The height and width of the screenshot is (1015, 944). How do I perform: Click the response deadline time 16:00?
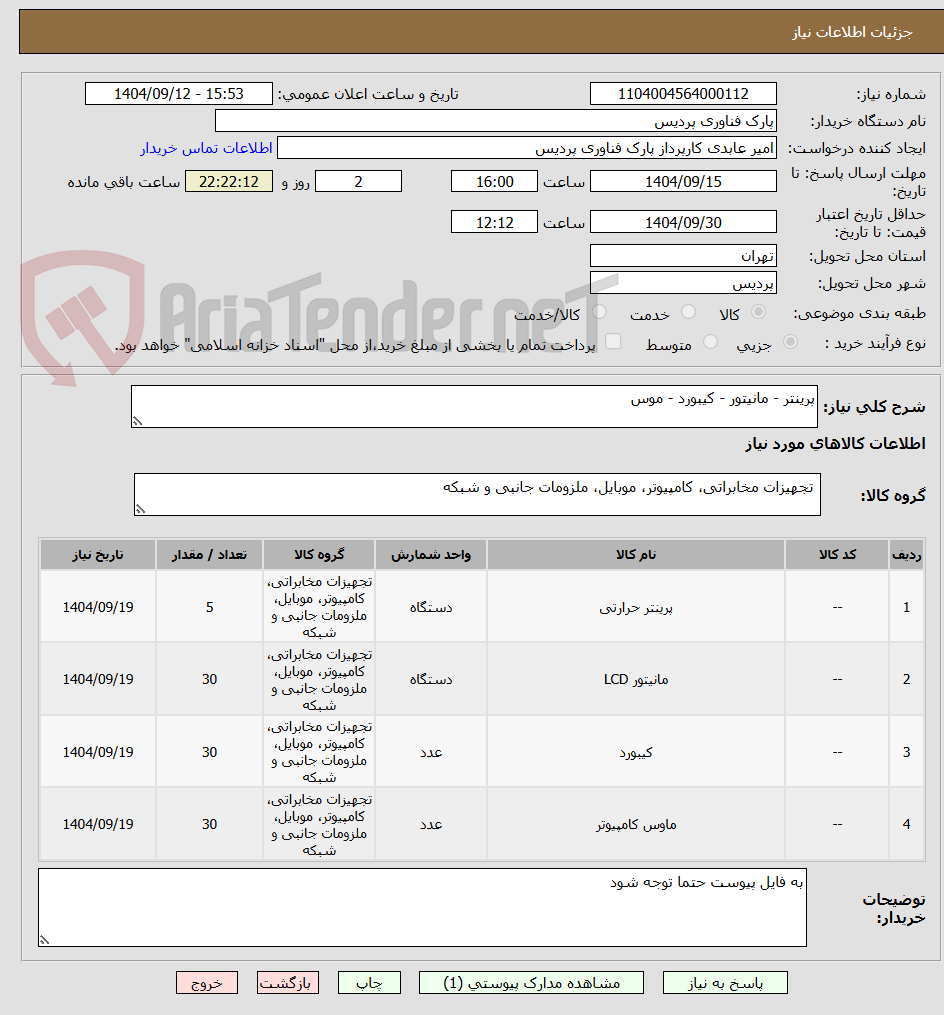[x=494, y=182]
